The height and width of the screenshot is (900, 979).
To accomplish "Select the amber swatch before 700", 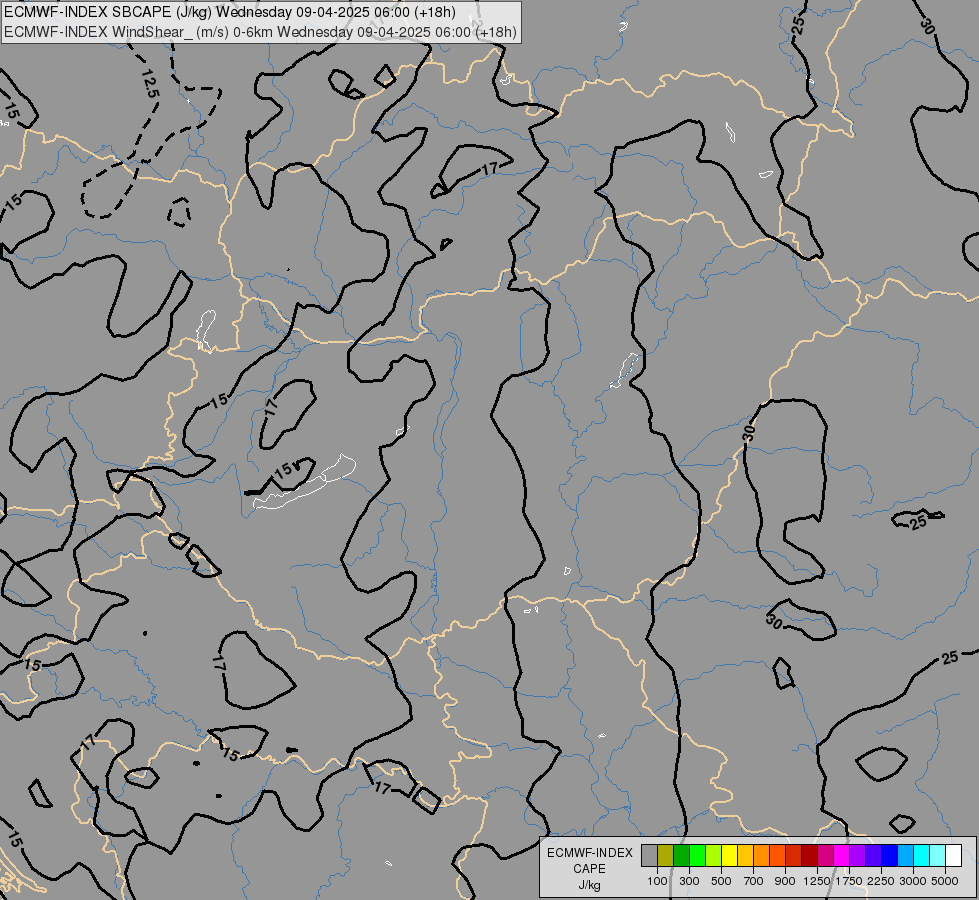I will coord(746,855).
